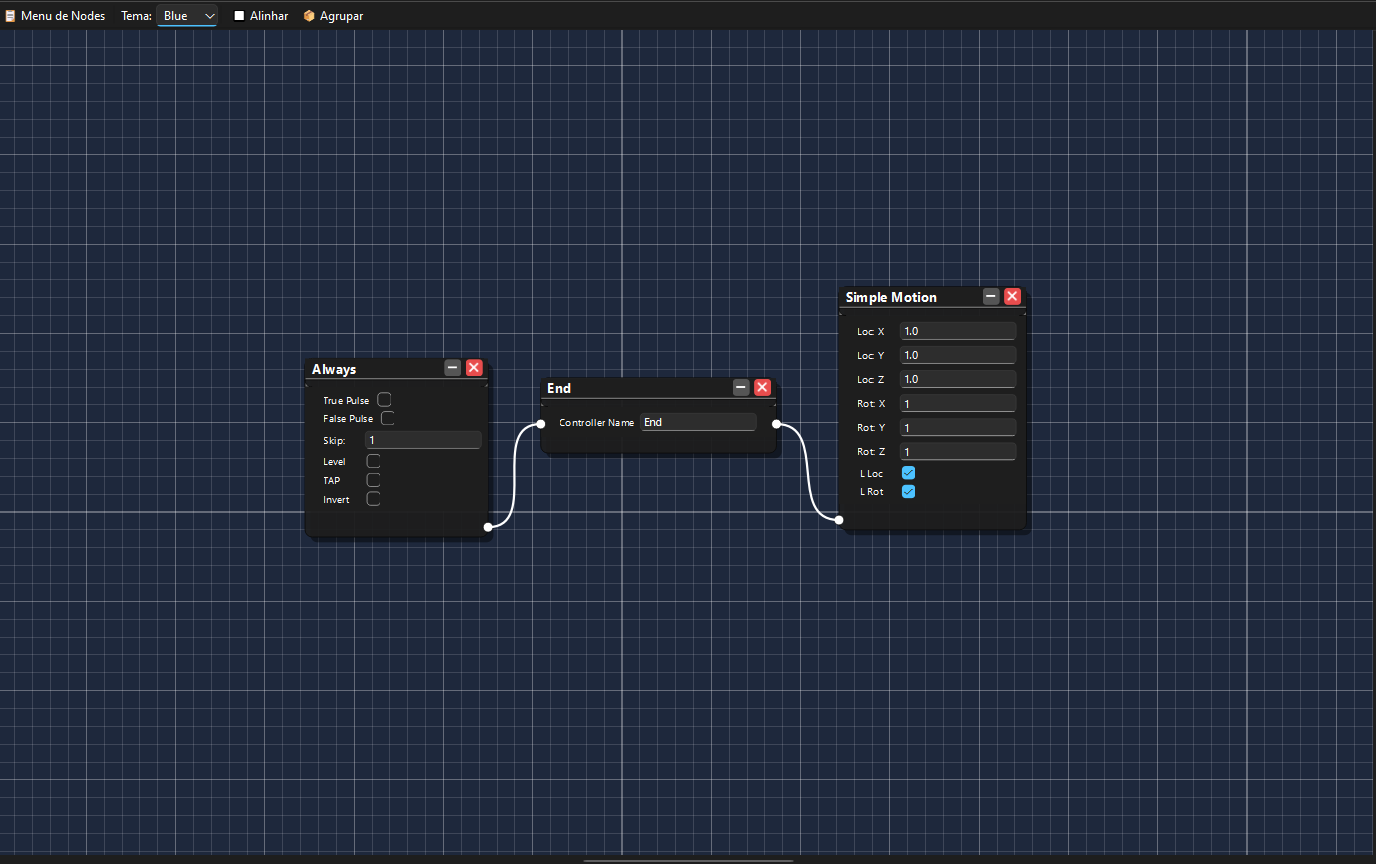Close the Always node
Screen dimensions: 1376x864
pos(474,368)
